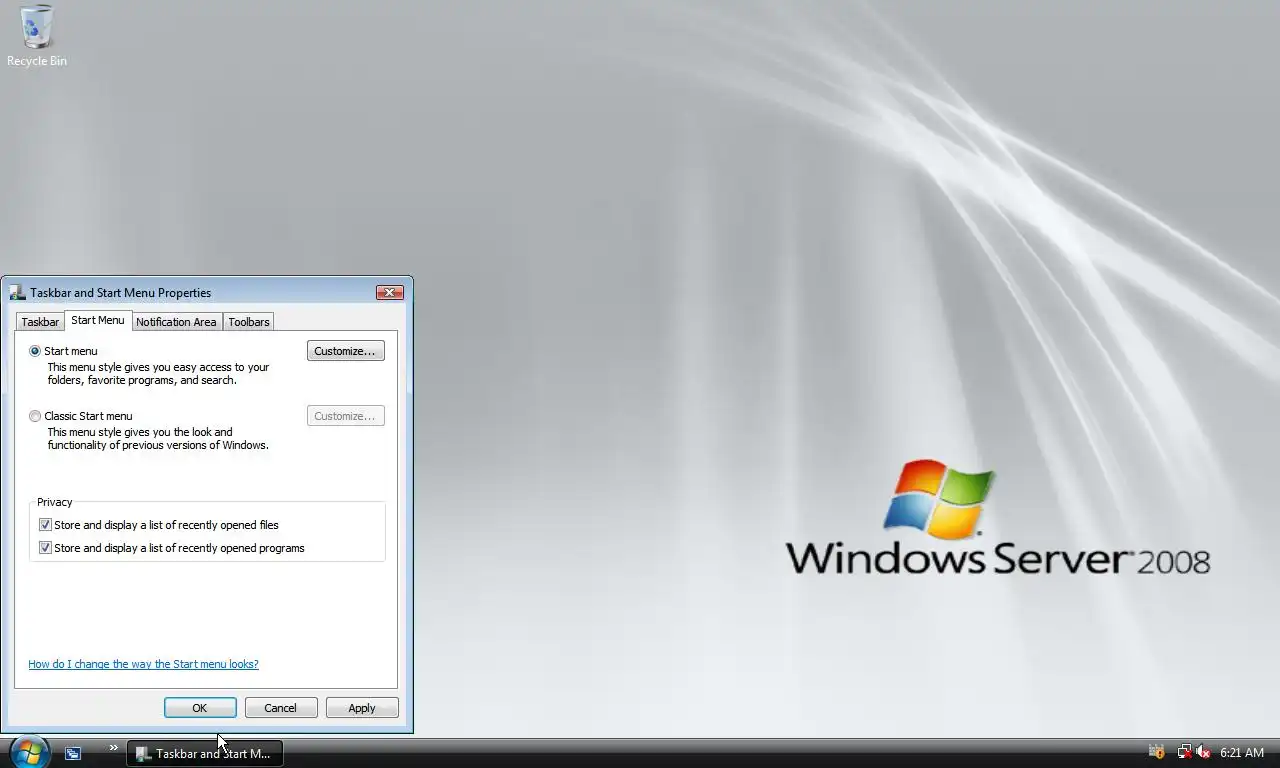Click Customize for the Start menu style
Viewport: 1280px width, 768px height.
tap(345, 351)
